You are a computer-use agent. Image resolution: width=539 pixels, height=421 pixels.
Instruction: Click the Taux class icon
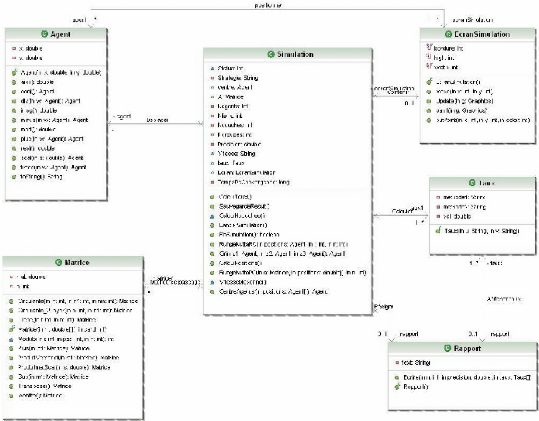point(472,182)
